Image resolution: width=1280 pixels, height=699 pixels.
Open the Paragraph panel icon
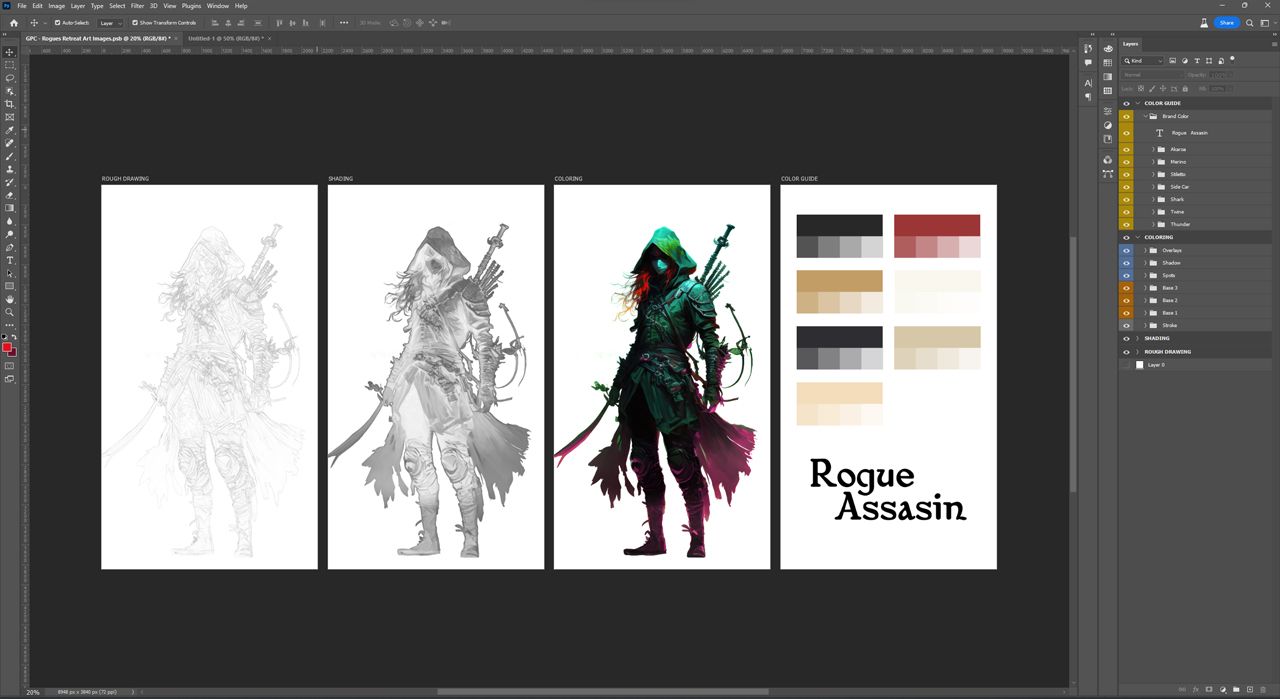point(1088,97)
